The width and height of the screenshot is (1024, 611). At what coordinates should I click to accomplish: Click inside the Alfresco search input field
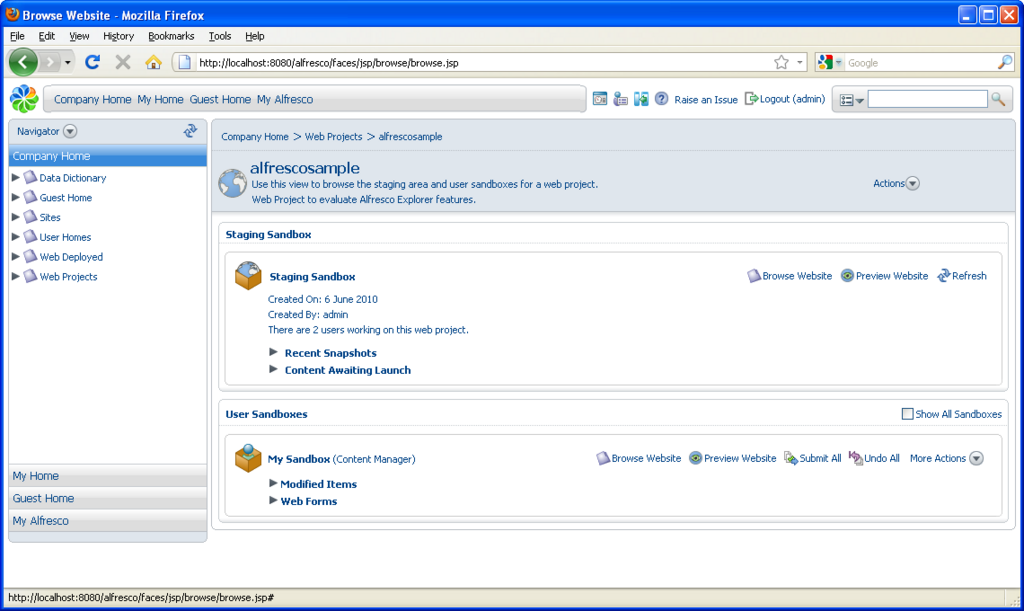(x=927, y=99)
